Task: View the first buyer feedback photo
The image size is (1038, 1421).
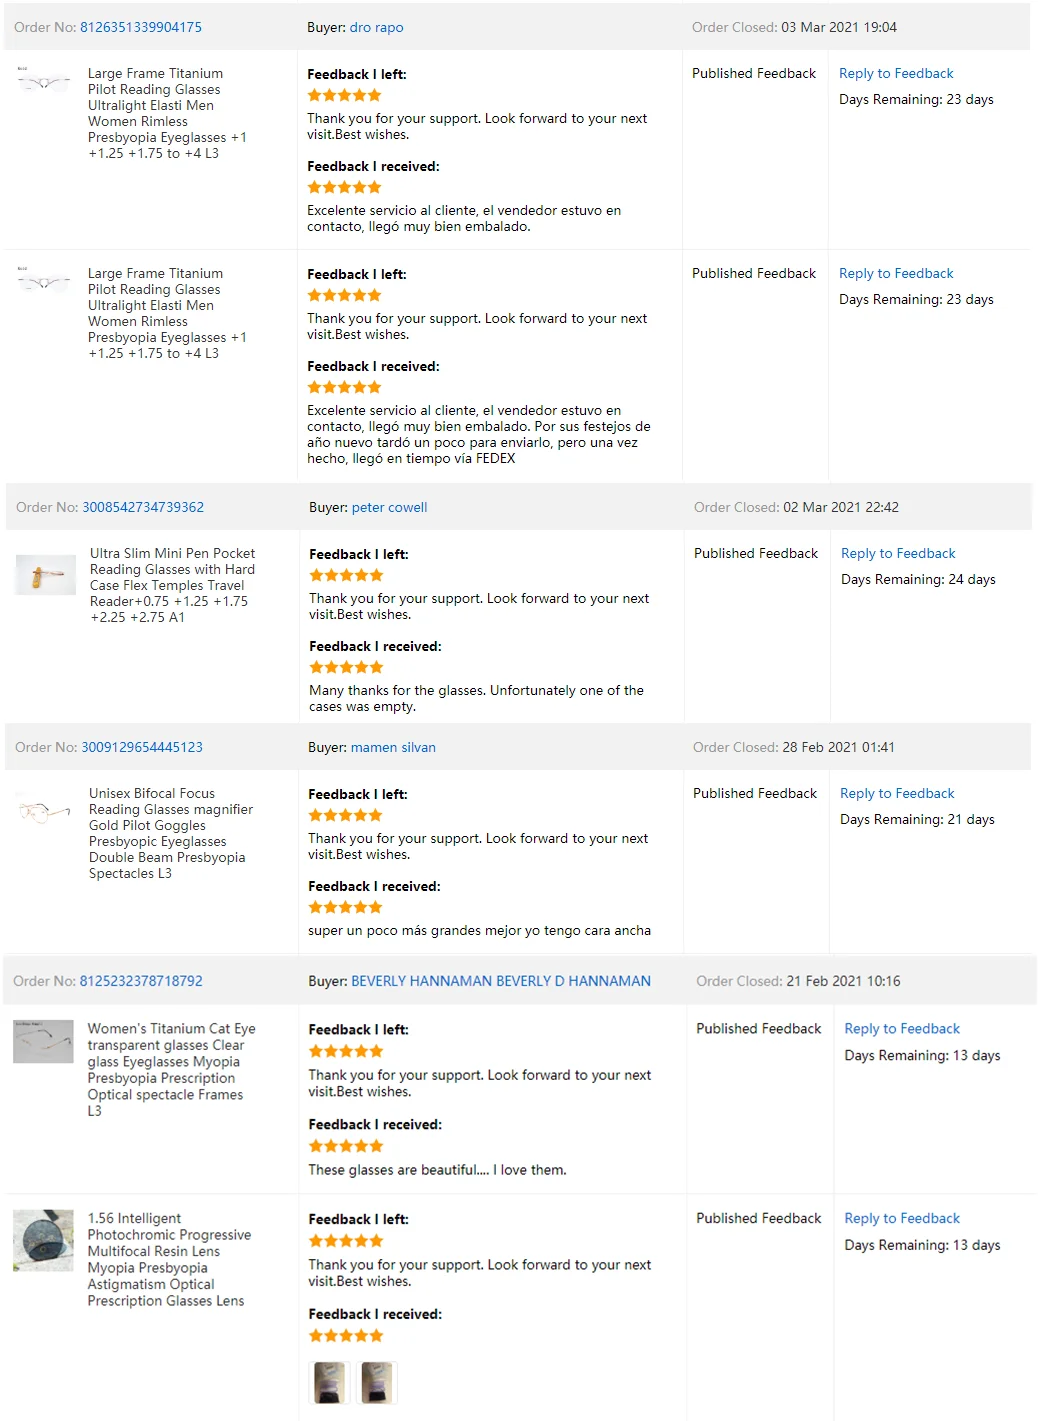Action: [329, 1382]
